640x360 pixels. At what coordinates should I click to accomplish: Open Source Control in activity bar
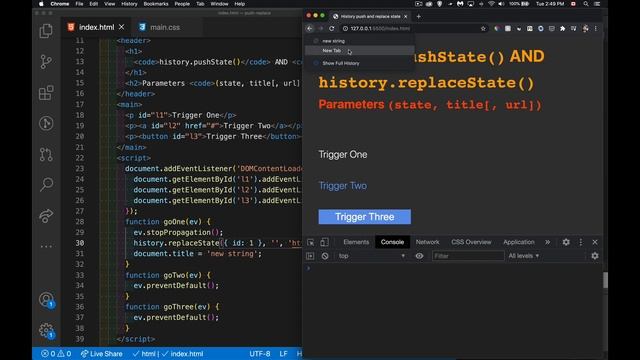46,62
